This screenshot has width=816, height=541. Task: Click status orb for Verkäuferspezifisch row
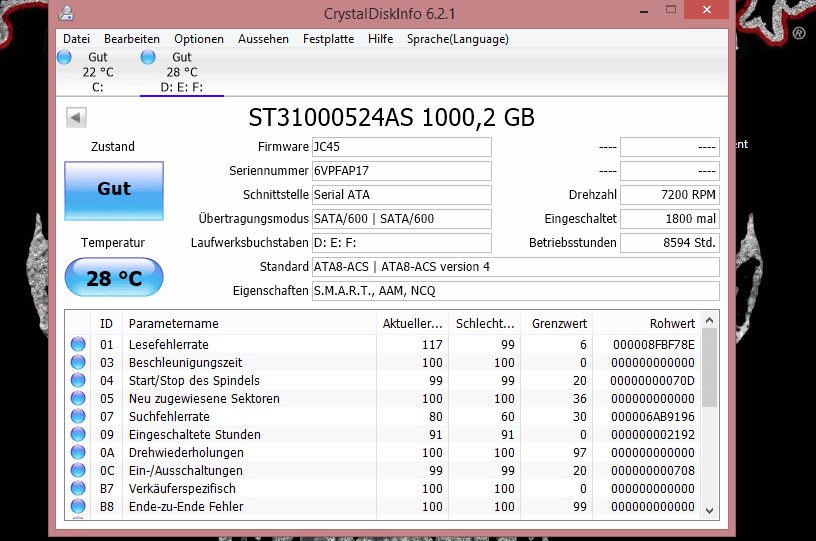[78, 488]
